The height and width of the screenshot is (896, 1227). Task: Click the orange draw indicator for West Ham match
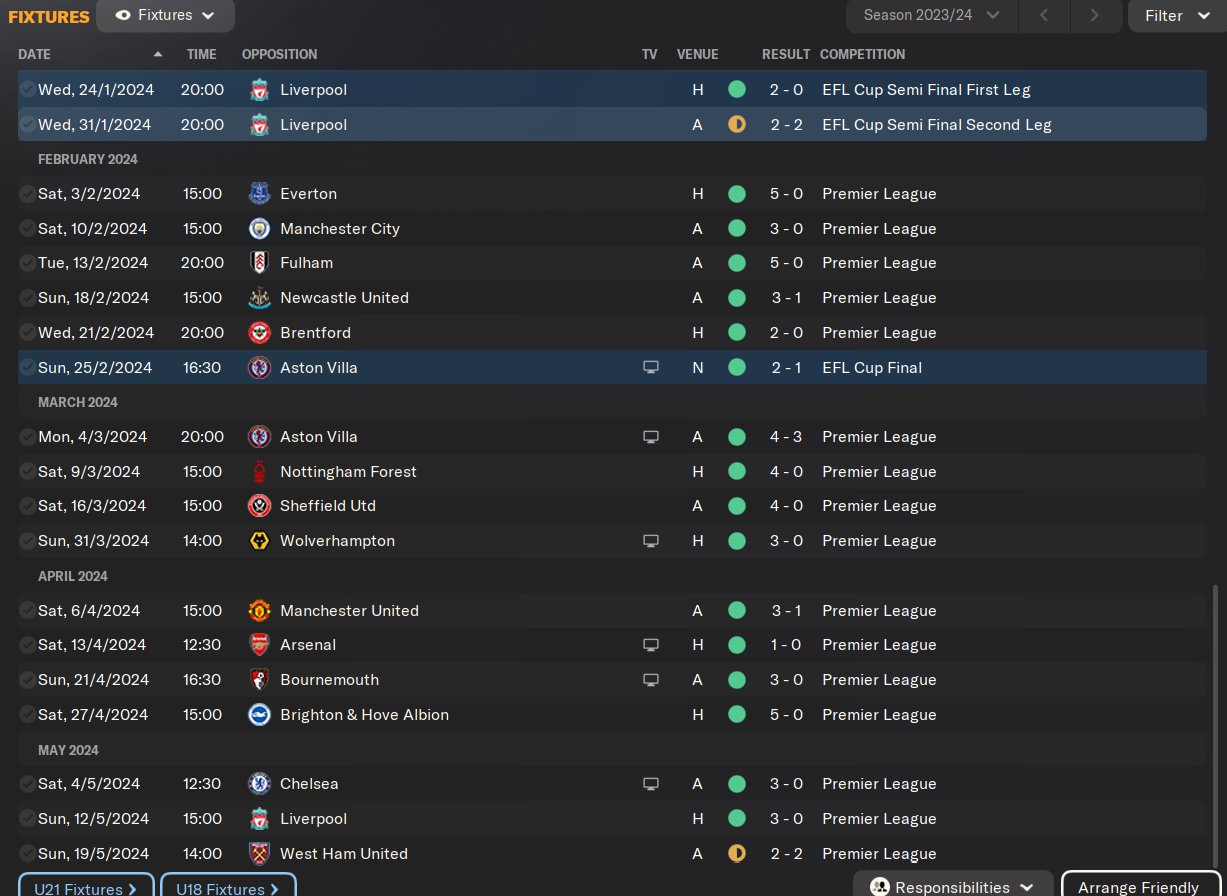click(x=737, y=854)
